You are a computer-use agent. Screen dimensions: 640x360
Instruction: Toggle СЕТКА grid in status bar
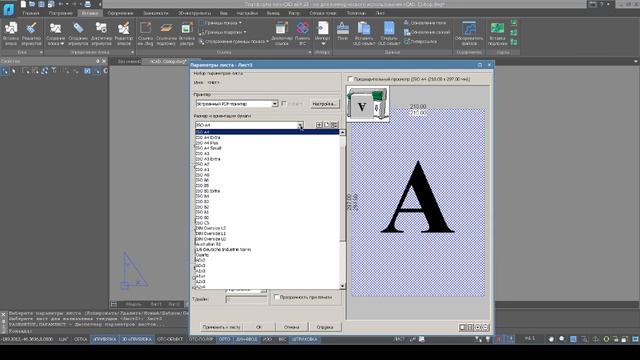(80, 339)
